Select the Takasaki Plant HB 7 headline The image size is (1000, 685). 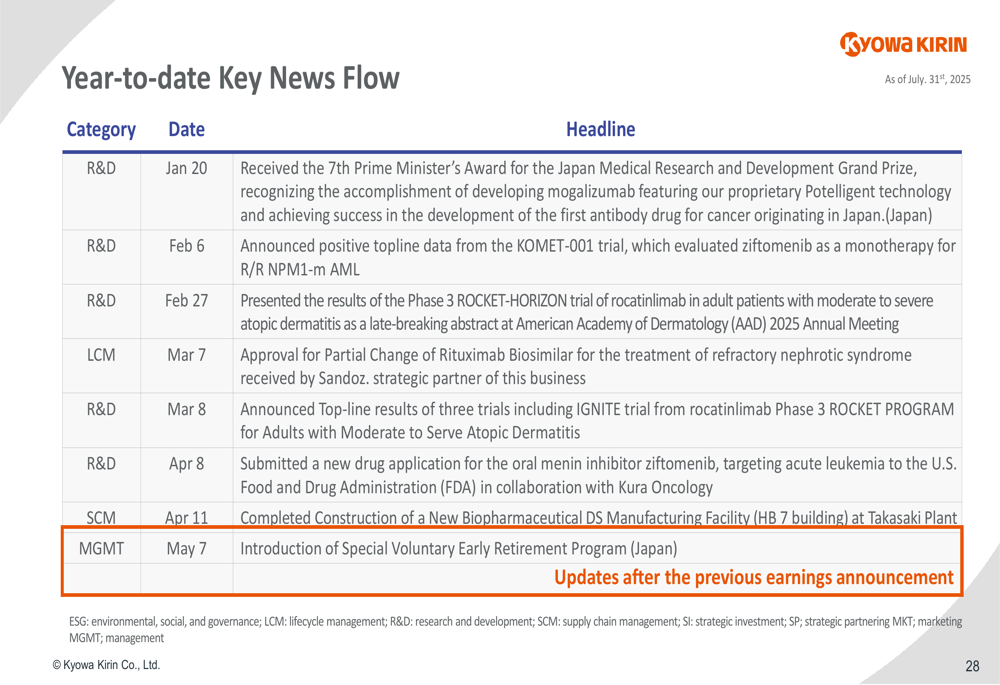pyautogui.click(x=598, y=517)
